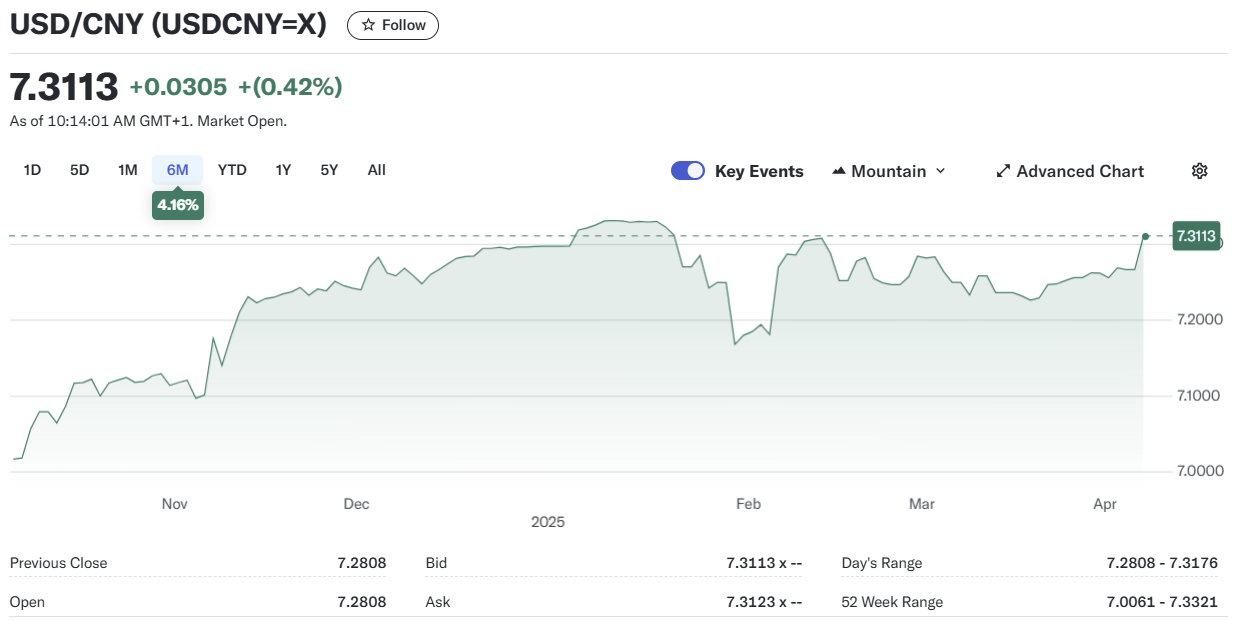
Task: Switch chart to YTD range
Action: pos(232,170)
